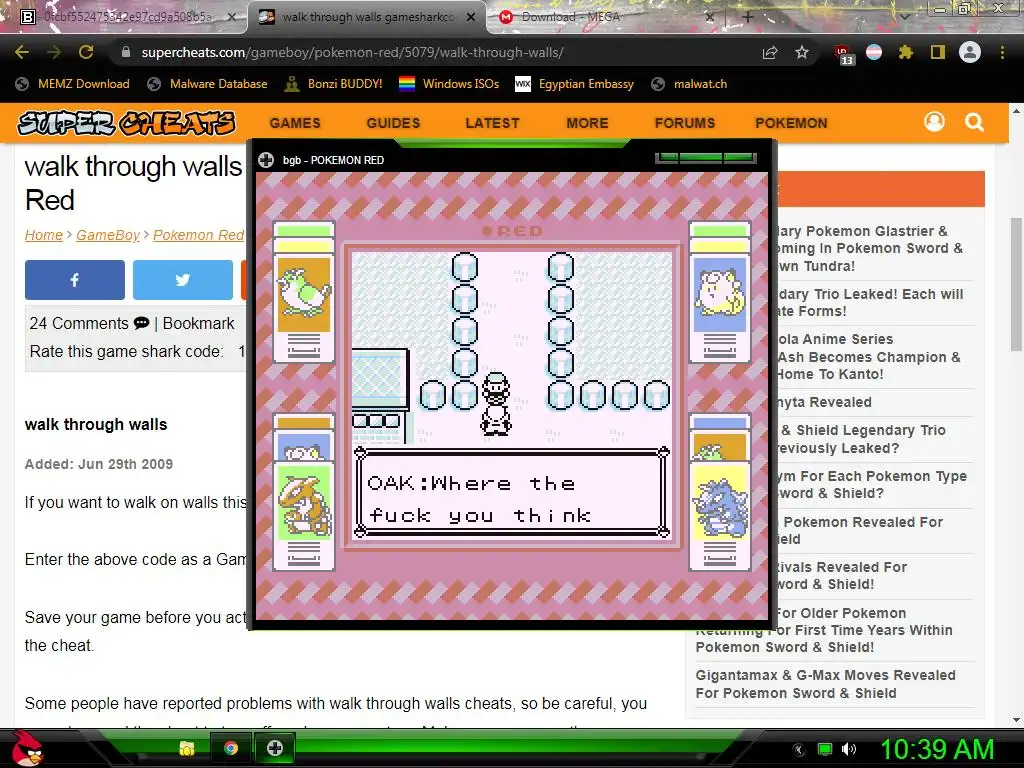Open the malwat.ch bookmark
Image resolution: width=1024 pixels, height=768 pixels.
(x=689, y=84)
